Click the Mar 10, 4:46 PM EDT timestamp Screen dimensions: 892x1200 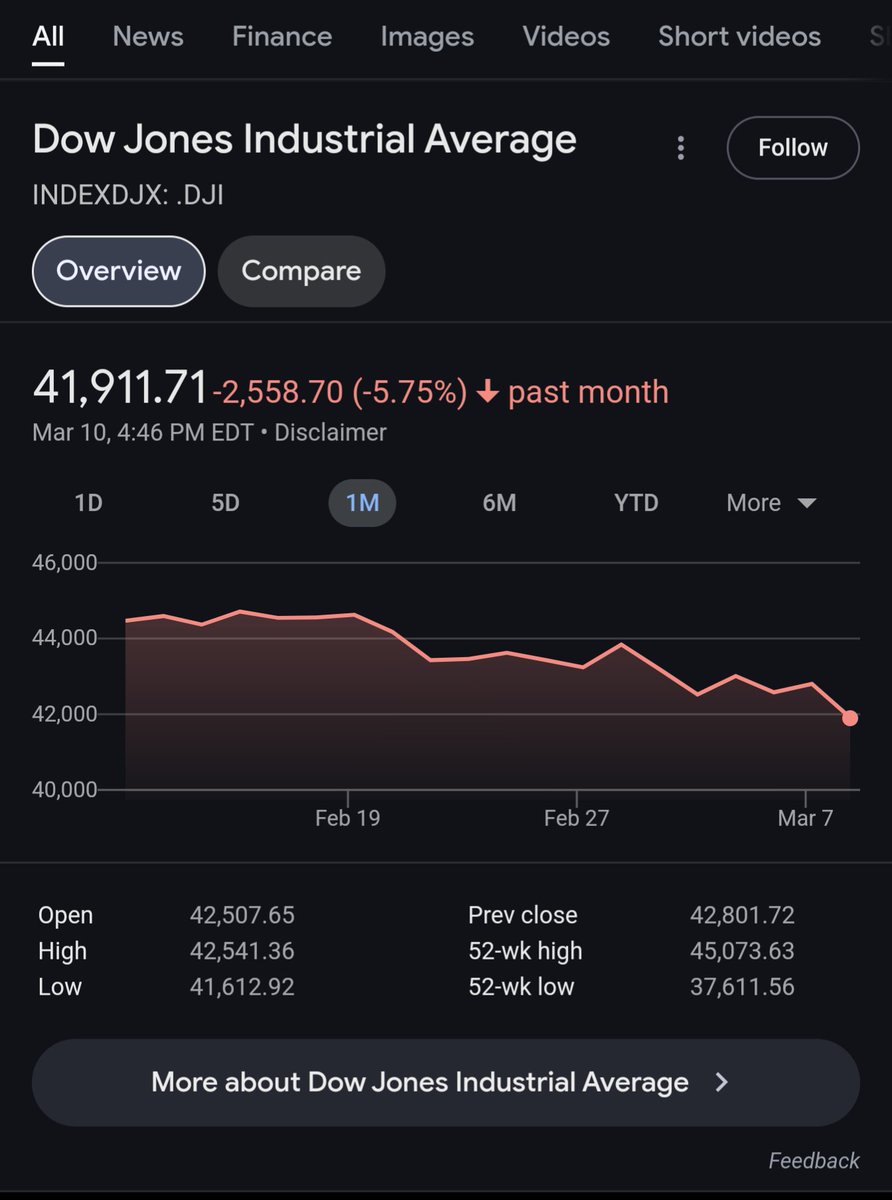[143, 433]
